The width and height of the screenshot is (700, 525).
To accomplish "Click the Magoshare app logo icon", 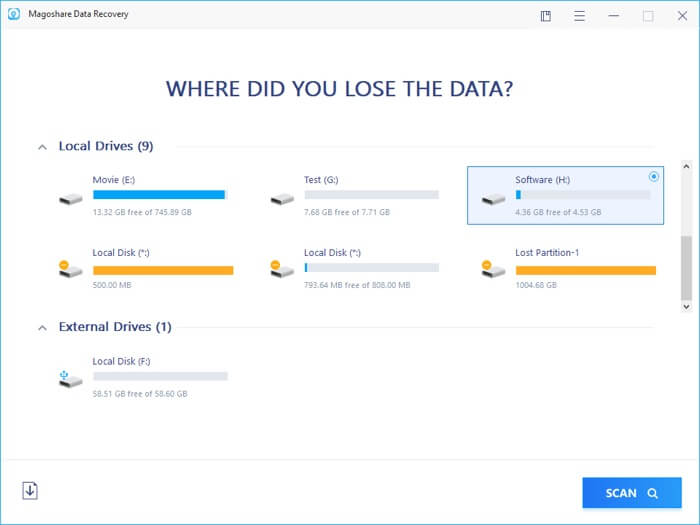I will coord(14,14).
